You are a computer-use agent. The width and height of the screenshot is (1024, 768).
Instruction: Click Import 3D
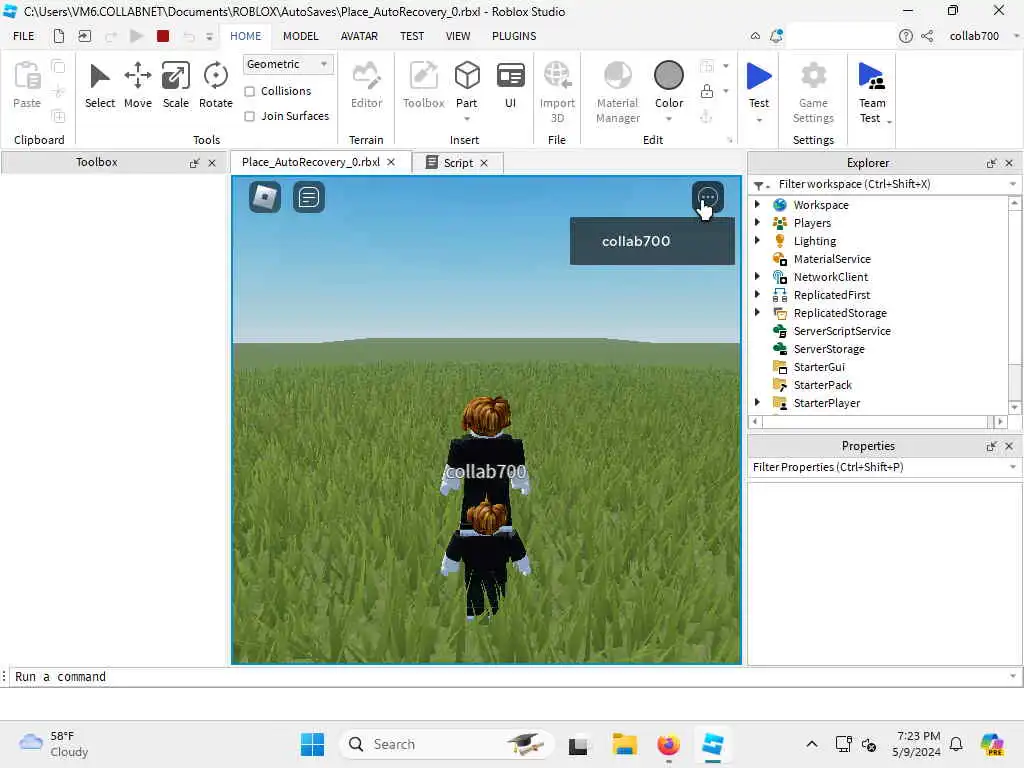(x=557, y=91)
